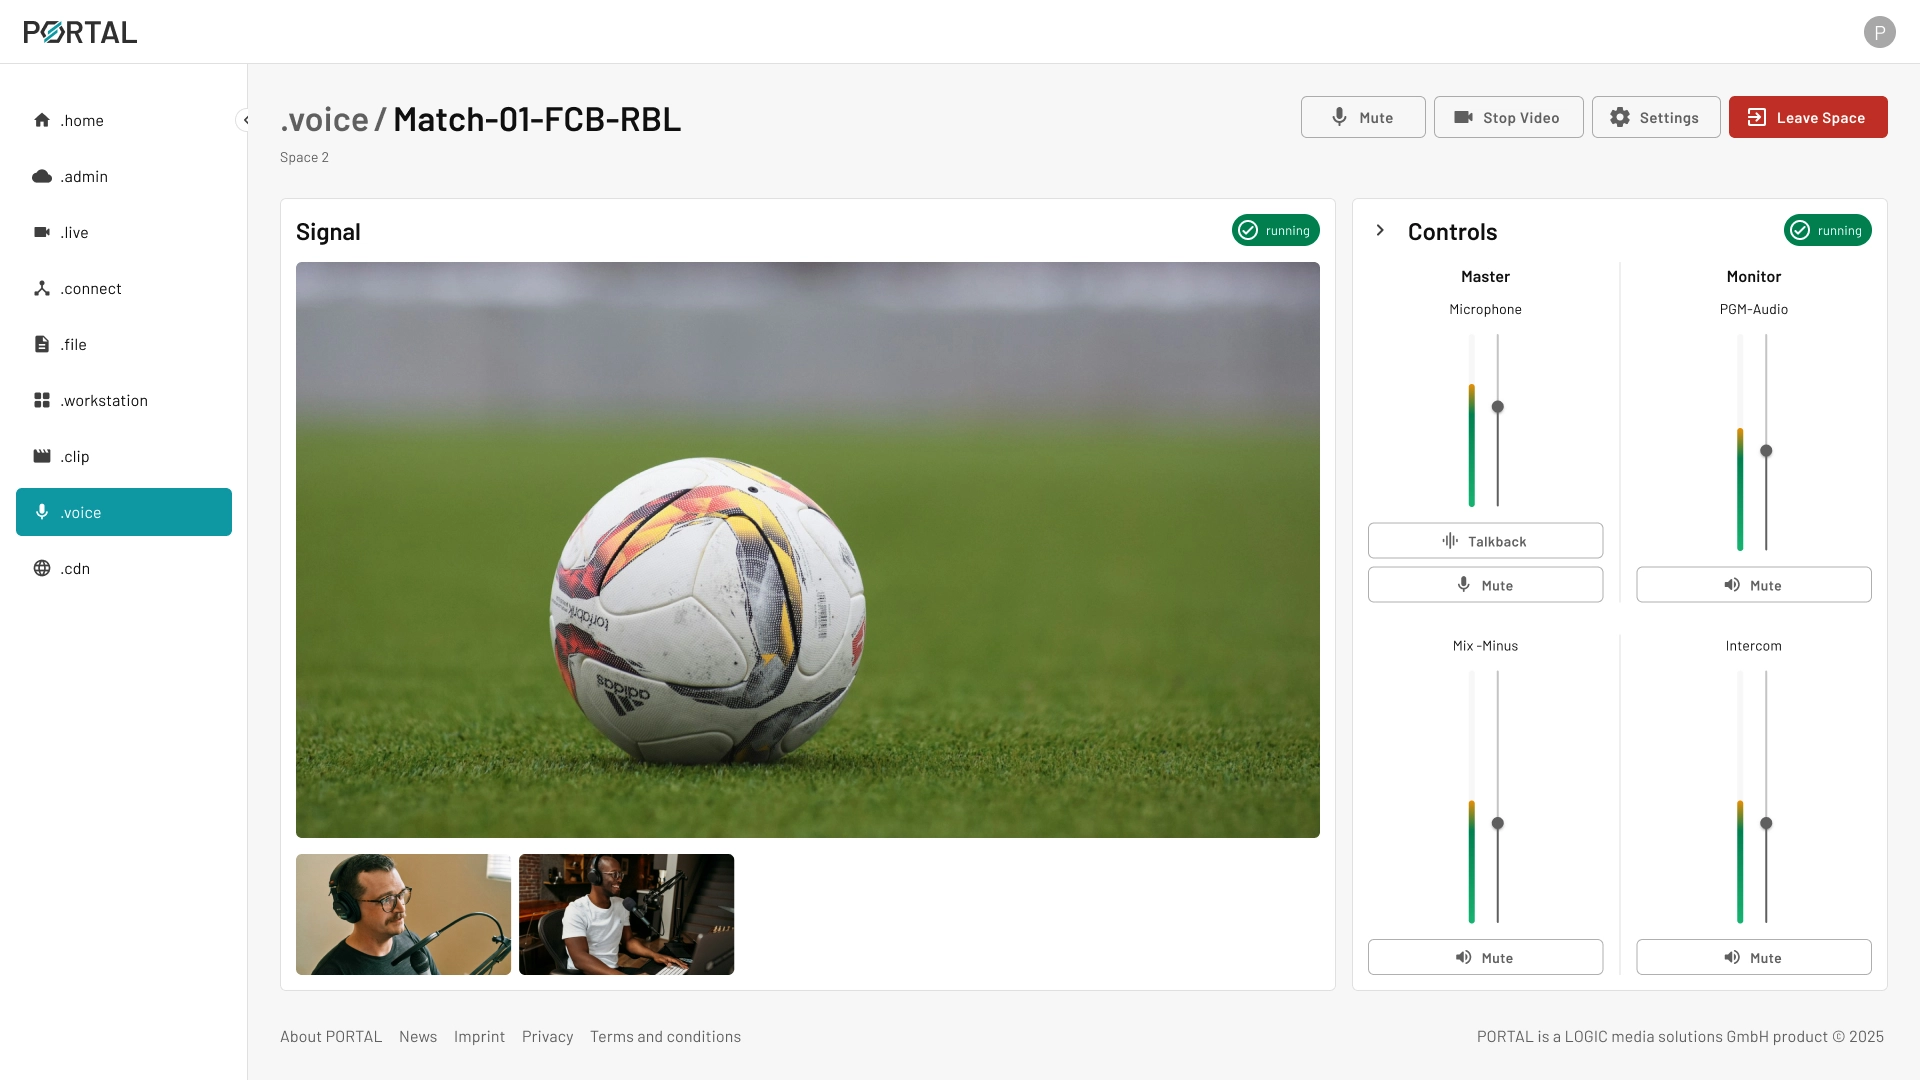Open the .admin cloud icon
Screen dimensions: 1920x1080
(x=42, y=176)
